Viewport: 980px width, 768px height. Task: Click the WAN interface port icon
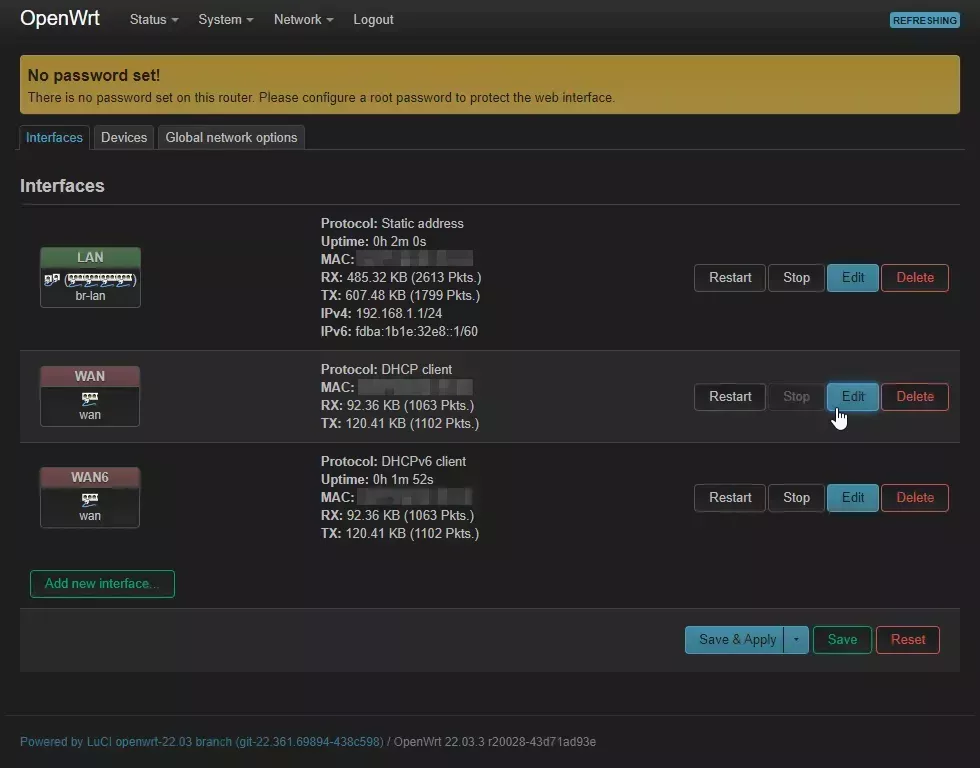(90, 398)
